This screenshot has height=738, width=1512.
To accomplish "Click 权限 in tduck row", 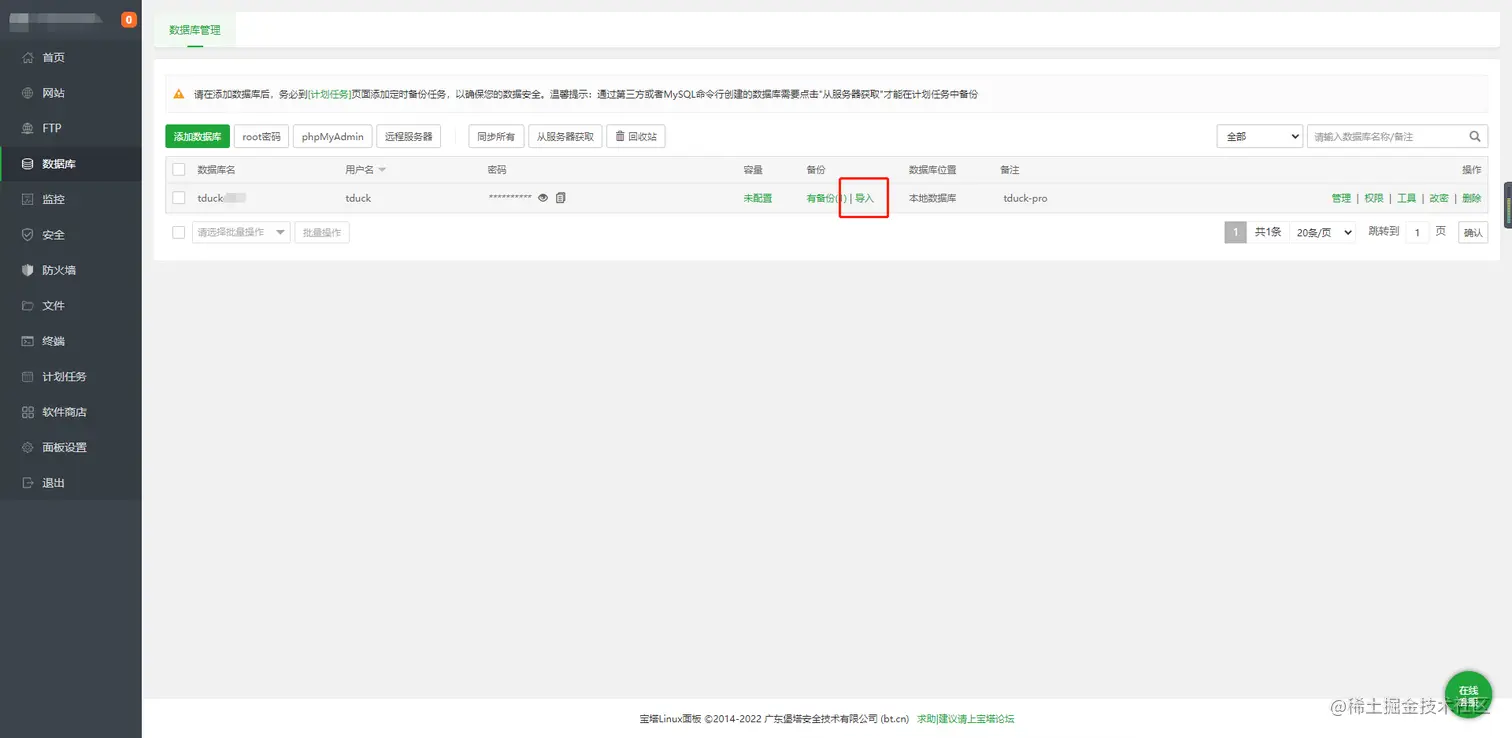I will pyautogui.click(x=1374, y=198).
